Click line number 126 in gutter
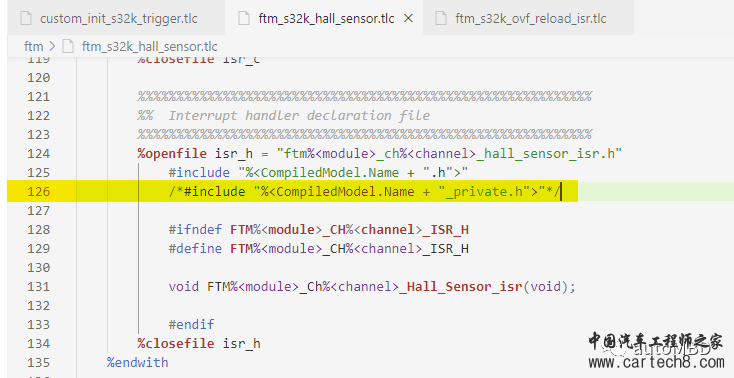Screen dimensions: 734x378 38,192
